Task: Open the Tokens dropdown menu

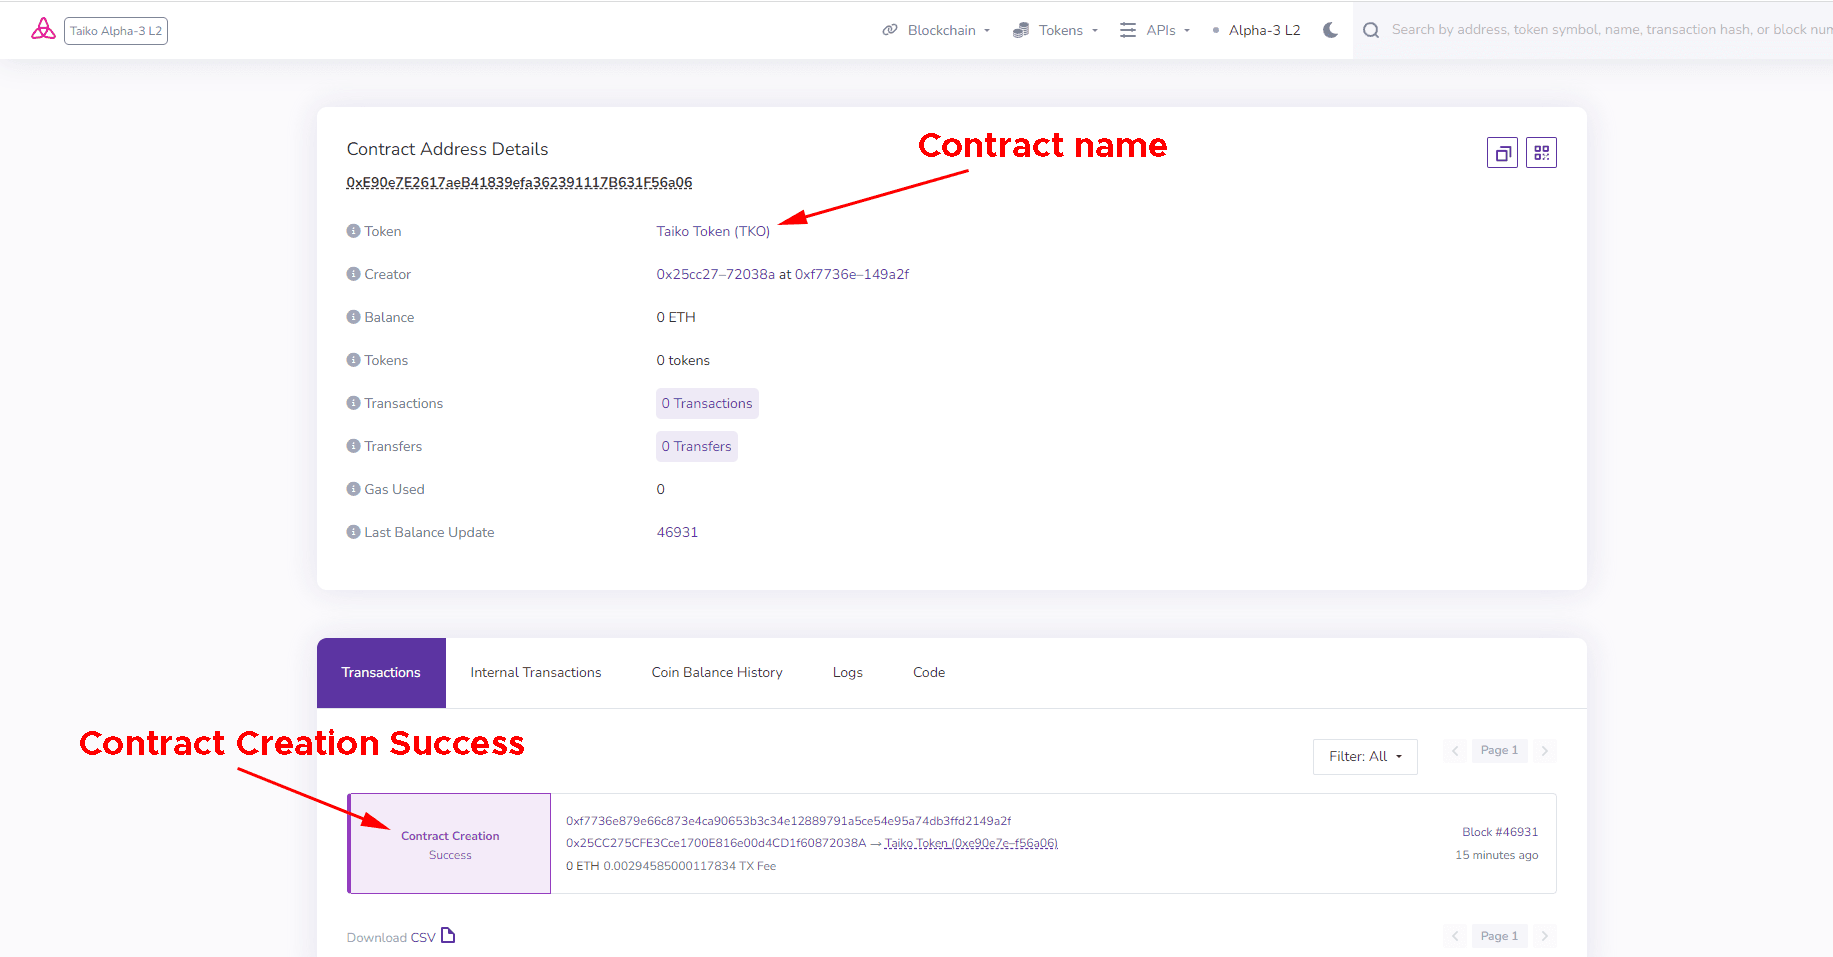Action: click(x=1056, y=30)
